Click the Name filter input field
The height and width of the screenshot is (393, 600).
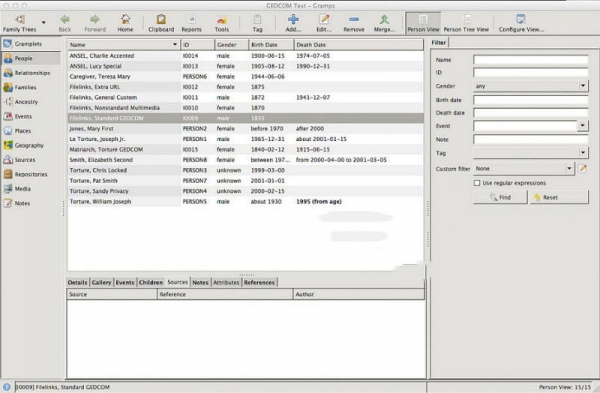pos(530,60)
